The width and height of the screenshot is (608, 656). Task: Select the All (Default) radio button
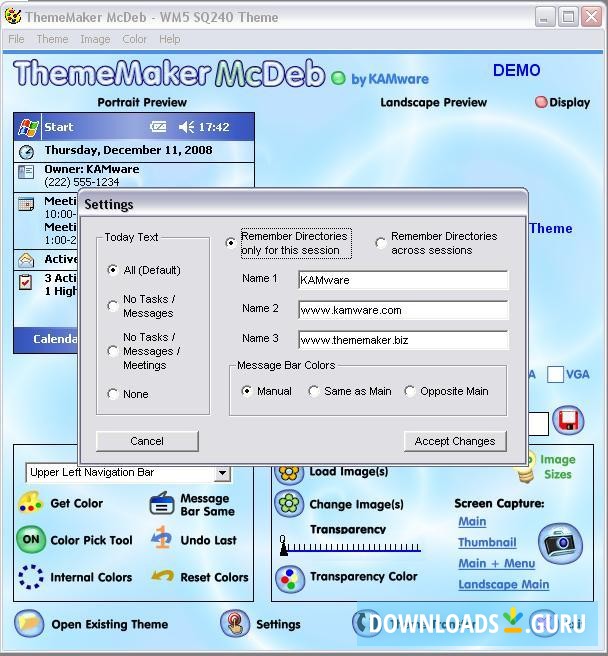[112, 270]
